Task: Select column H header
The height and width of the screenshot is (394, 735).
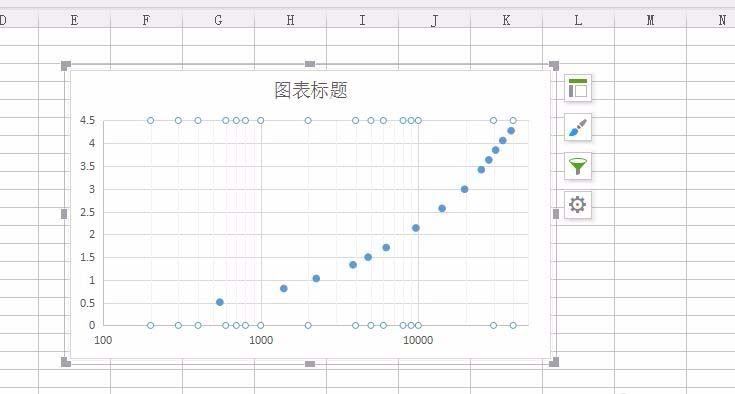Action: tap(291, 20)
